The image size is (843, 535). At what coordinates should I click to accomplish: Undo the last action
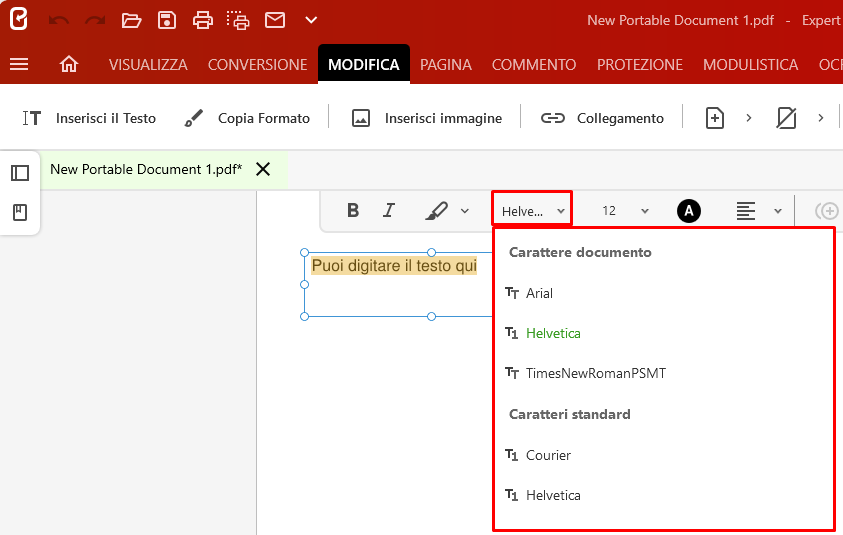(59, 20)
